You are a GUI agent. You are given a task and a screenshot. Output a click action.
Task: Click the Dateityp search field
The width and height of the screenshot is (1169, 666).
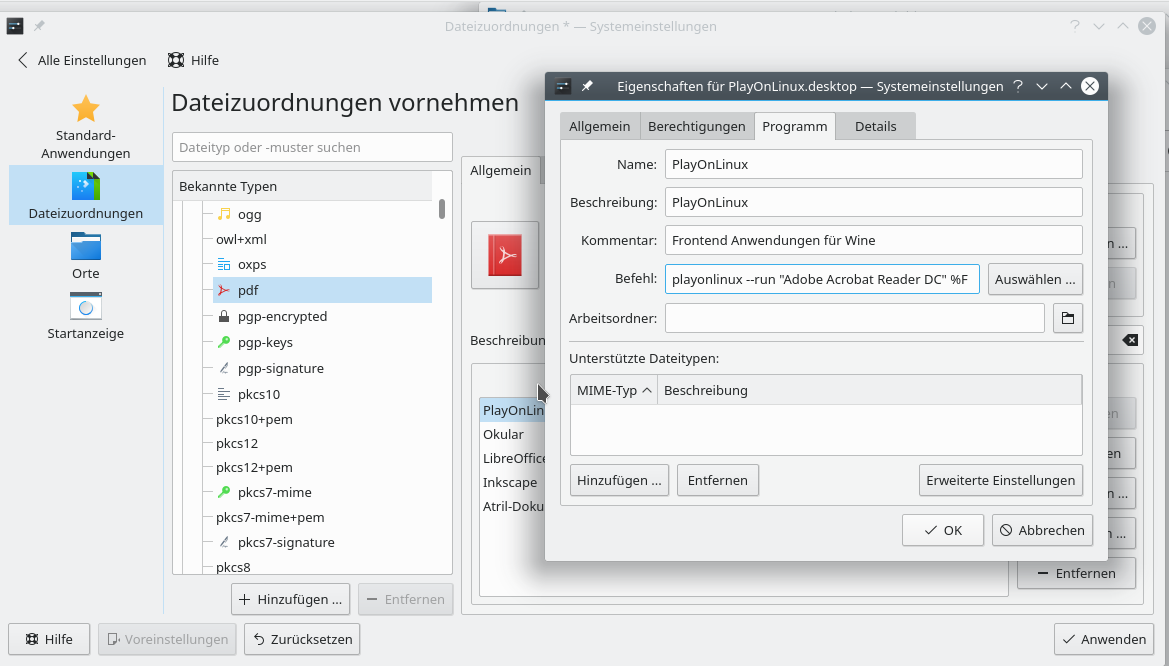[x=312, y=146]
